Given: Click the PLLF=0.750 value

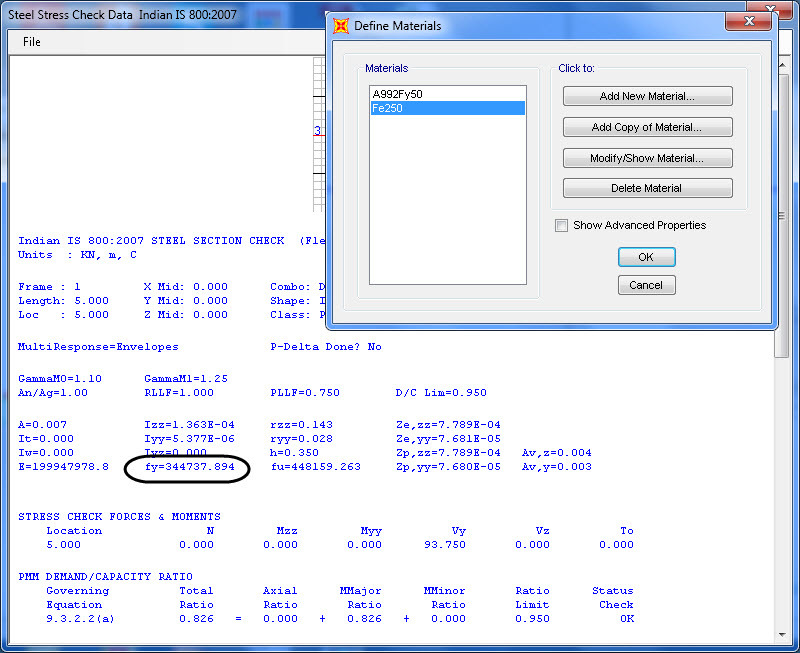Looking at the screenshot, I should [305, 393].
